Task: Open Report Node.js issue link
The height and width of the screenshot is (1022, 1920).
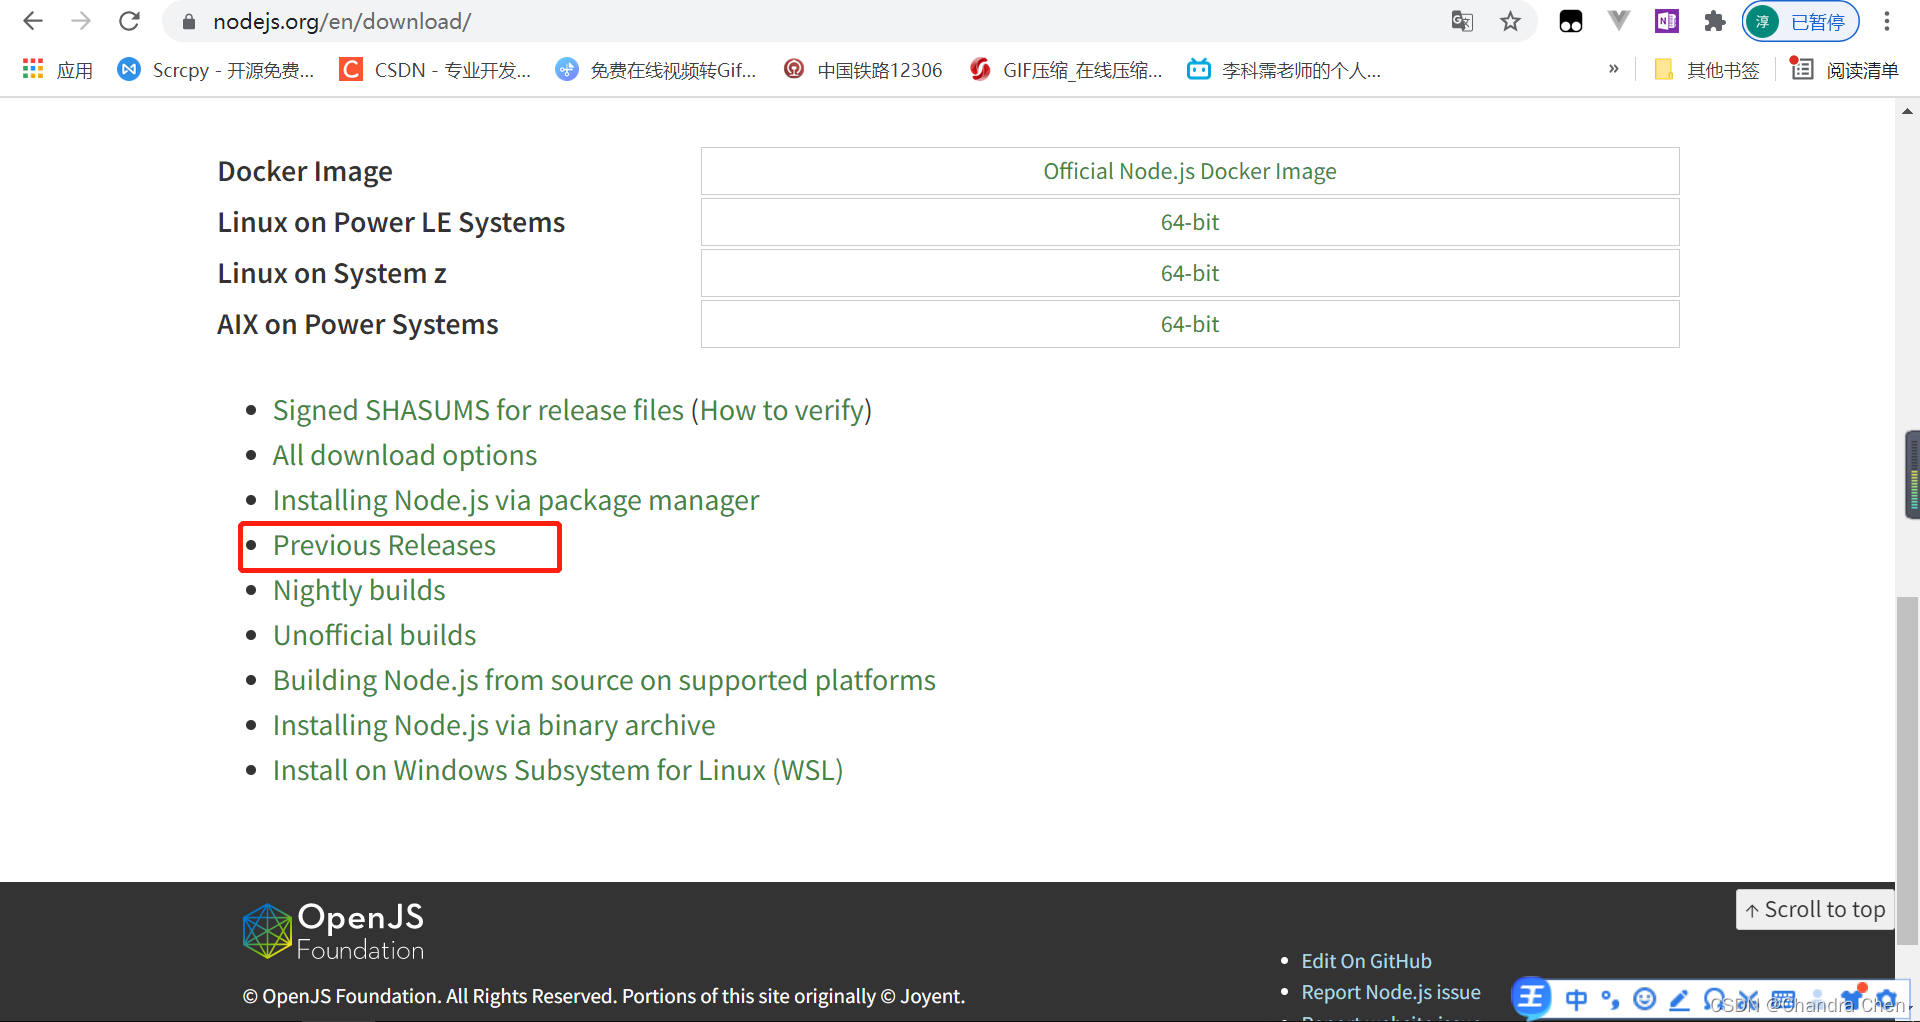Action: tap(1390, 992)
